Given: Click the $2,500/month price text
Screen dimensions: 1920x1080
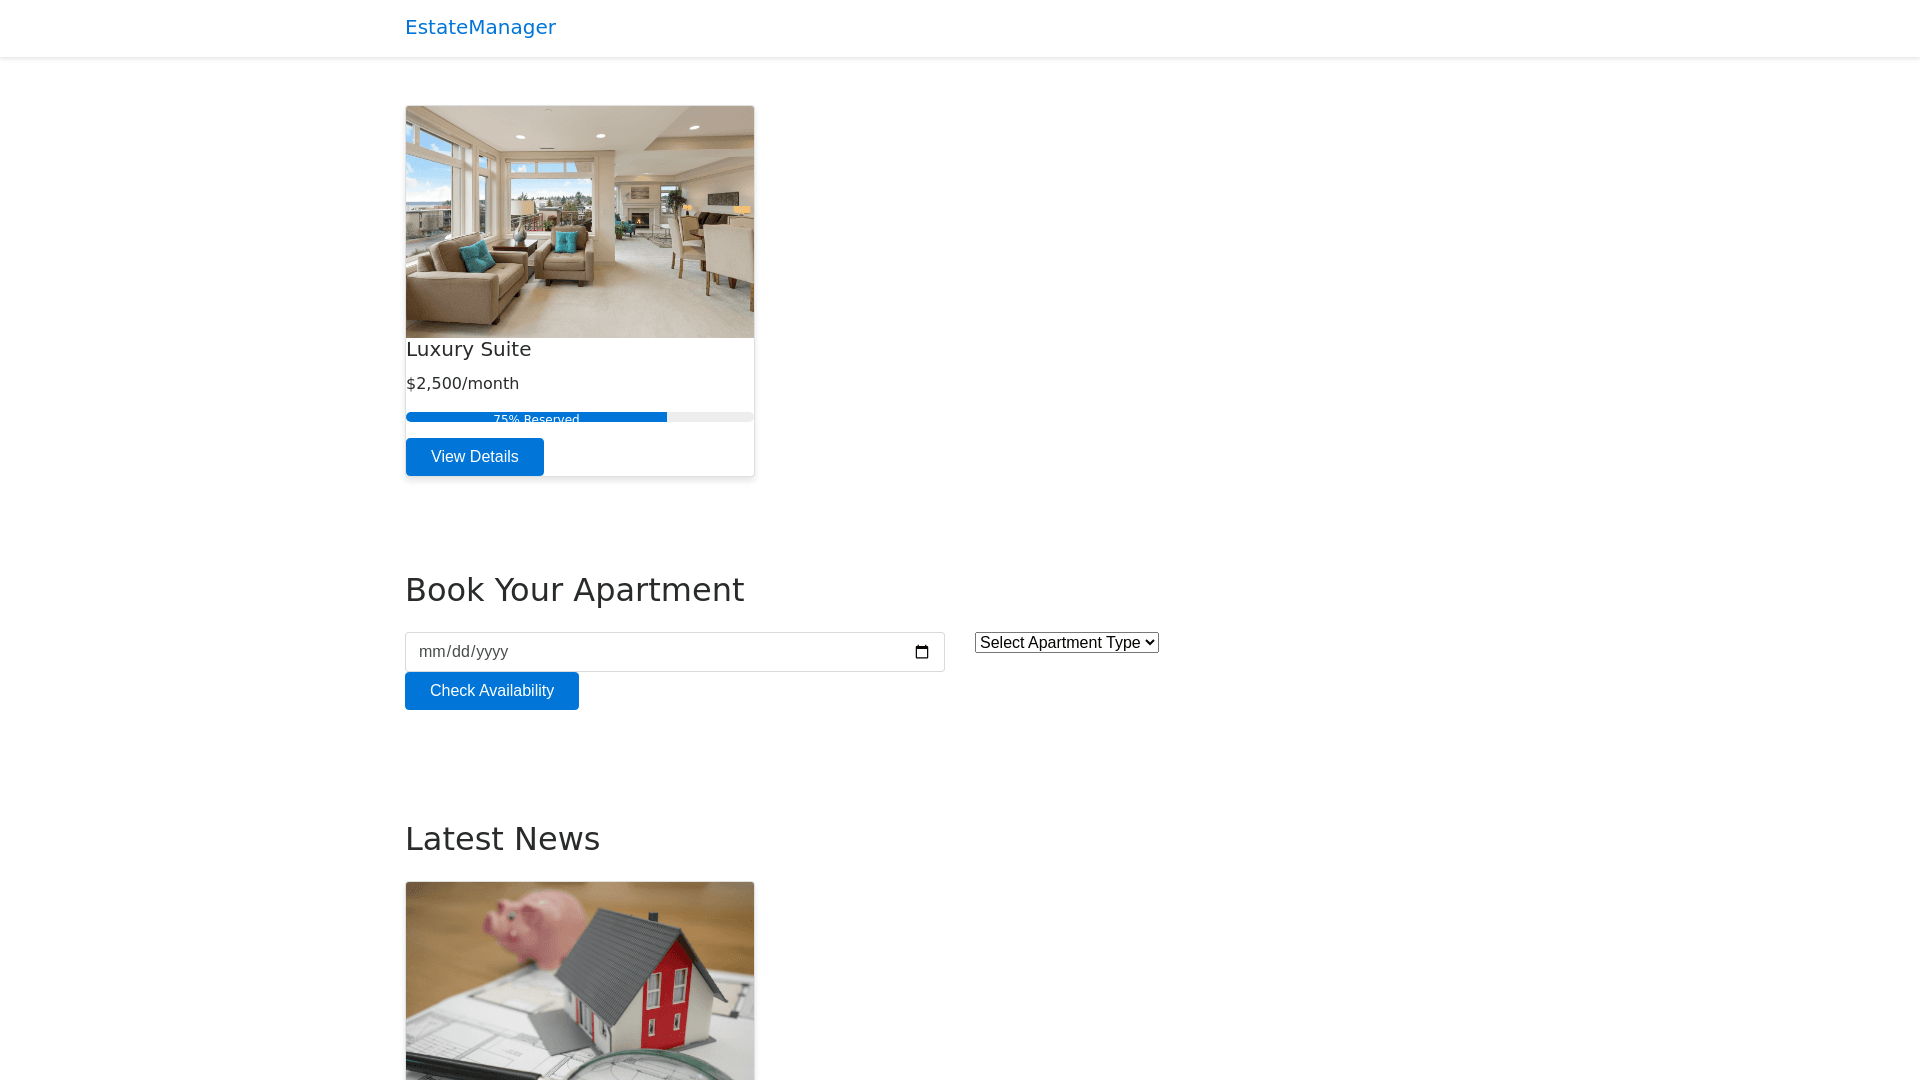Looking at the screenshot, I should 462,384.
